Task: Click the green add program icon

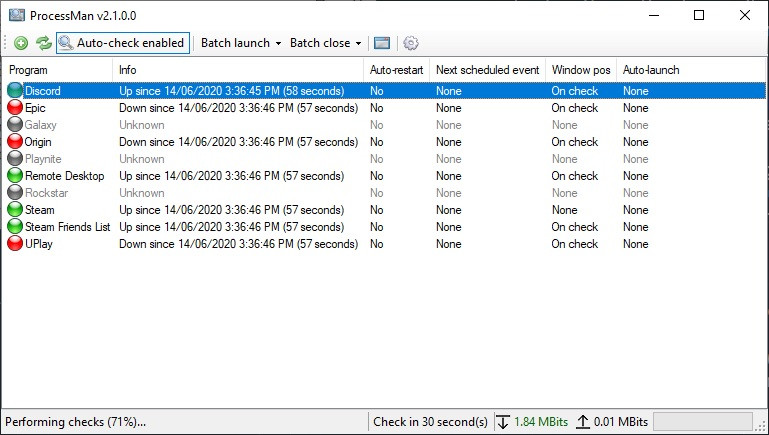Action: (x=21, y=43)
